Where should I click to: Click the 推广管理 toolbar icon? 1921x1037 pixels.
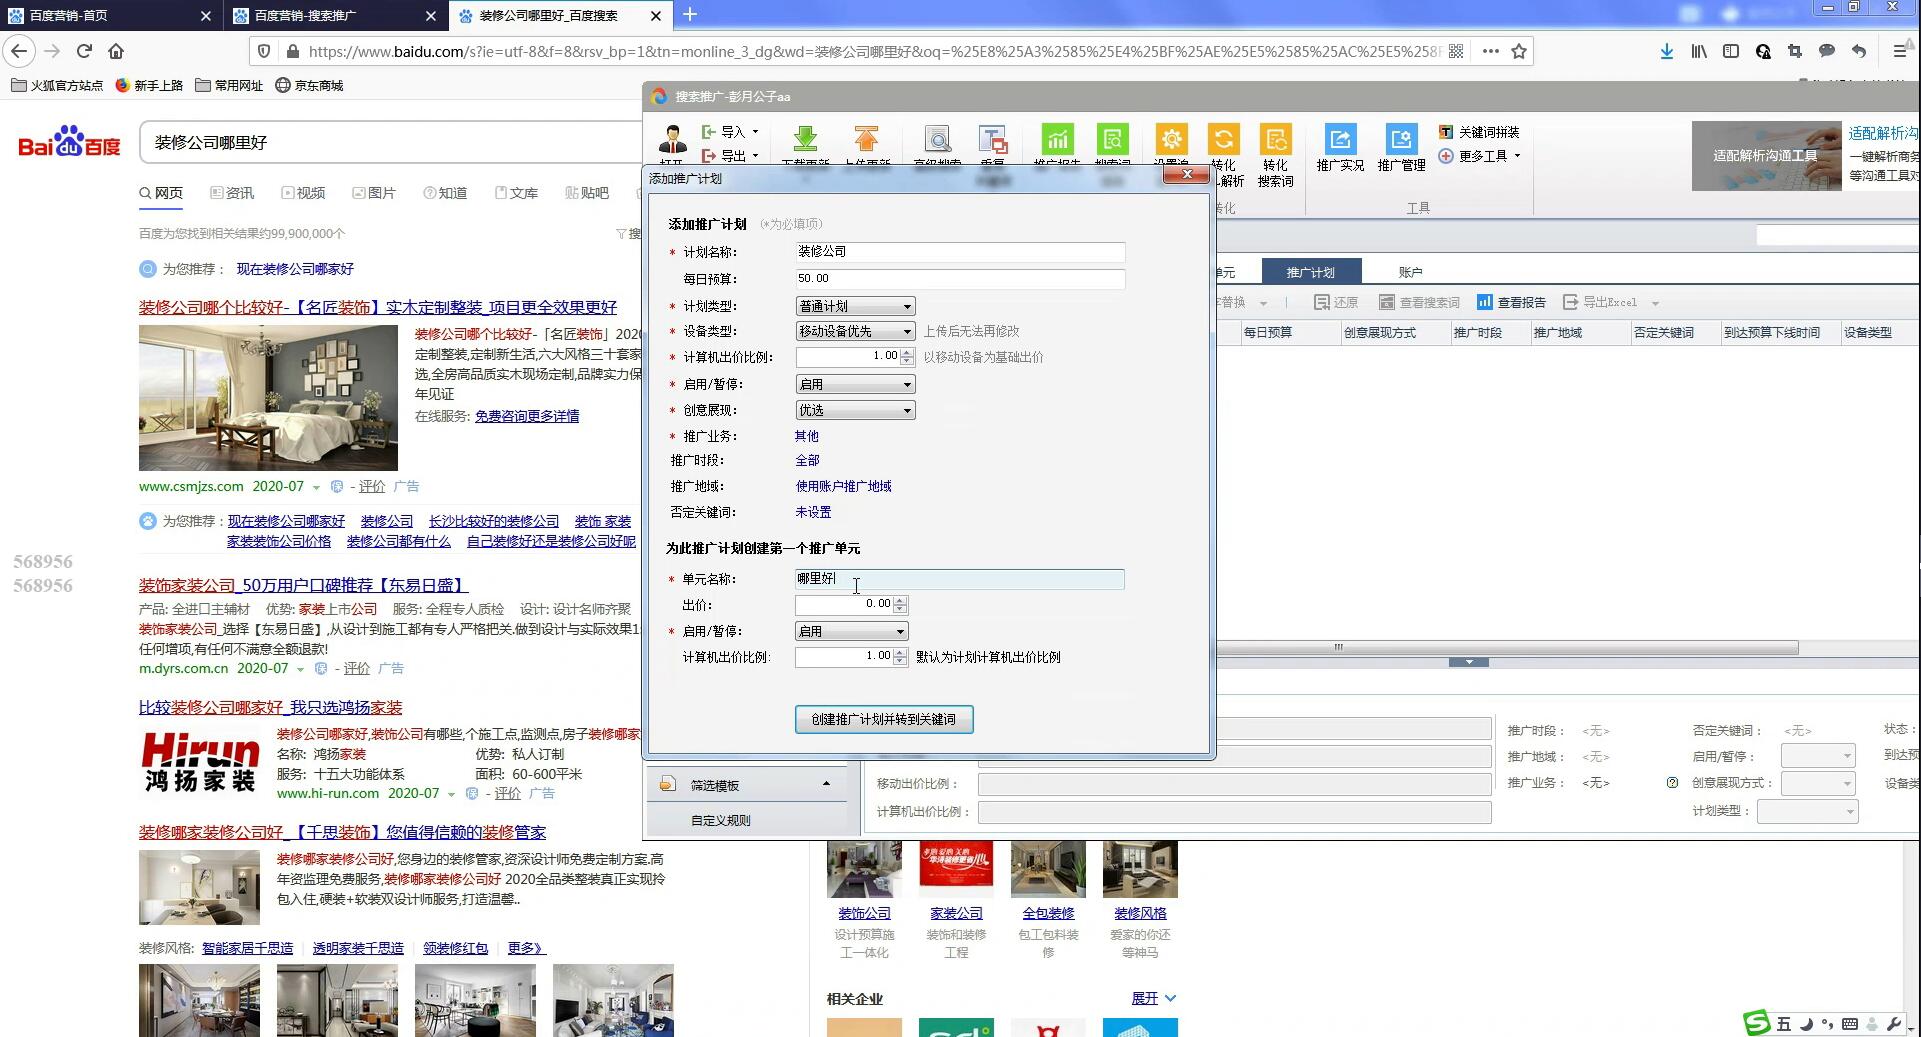point(1401,140)
